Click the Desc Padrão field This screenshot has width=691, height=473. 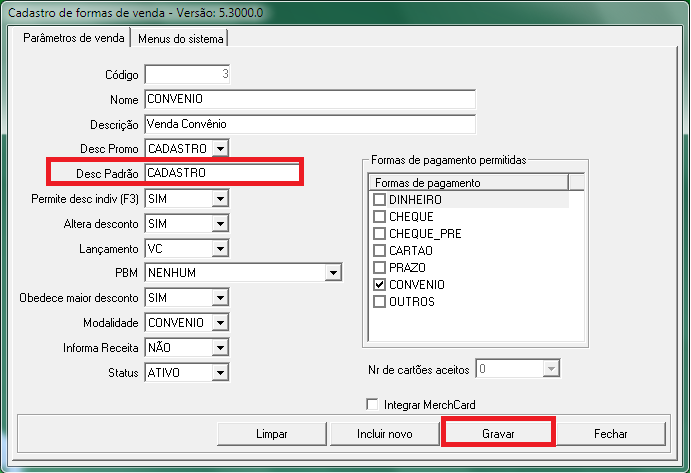222,173
